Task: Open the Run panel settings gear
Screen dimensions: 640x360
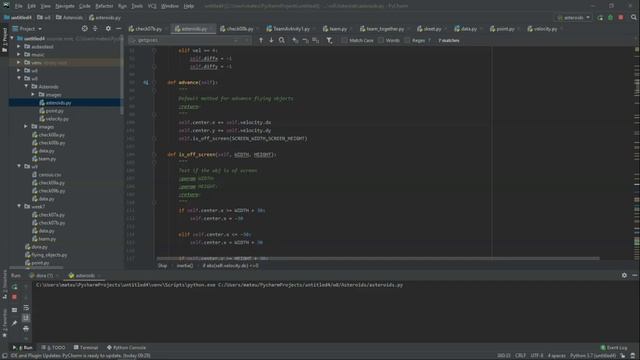Action: [x=624, y=276]
